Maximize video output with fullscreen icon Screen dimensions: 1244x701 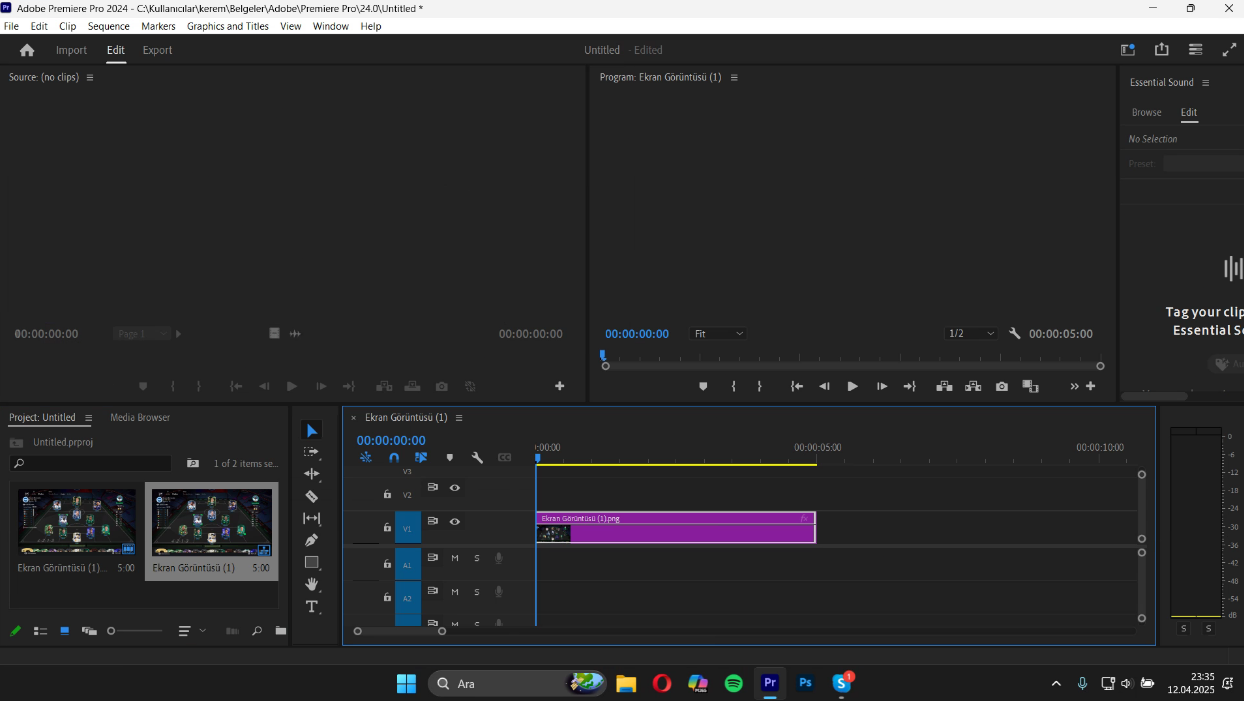(1229, 50)
